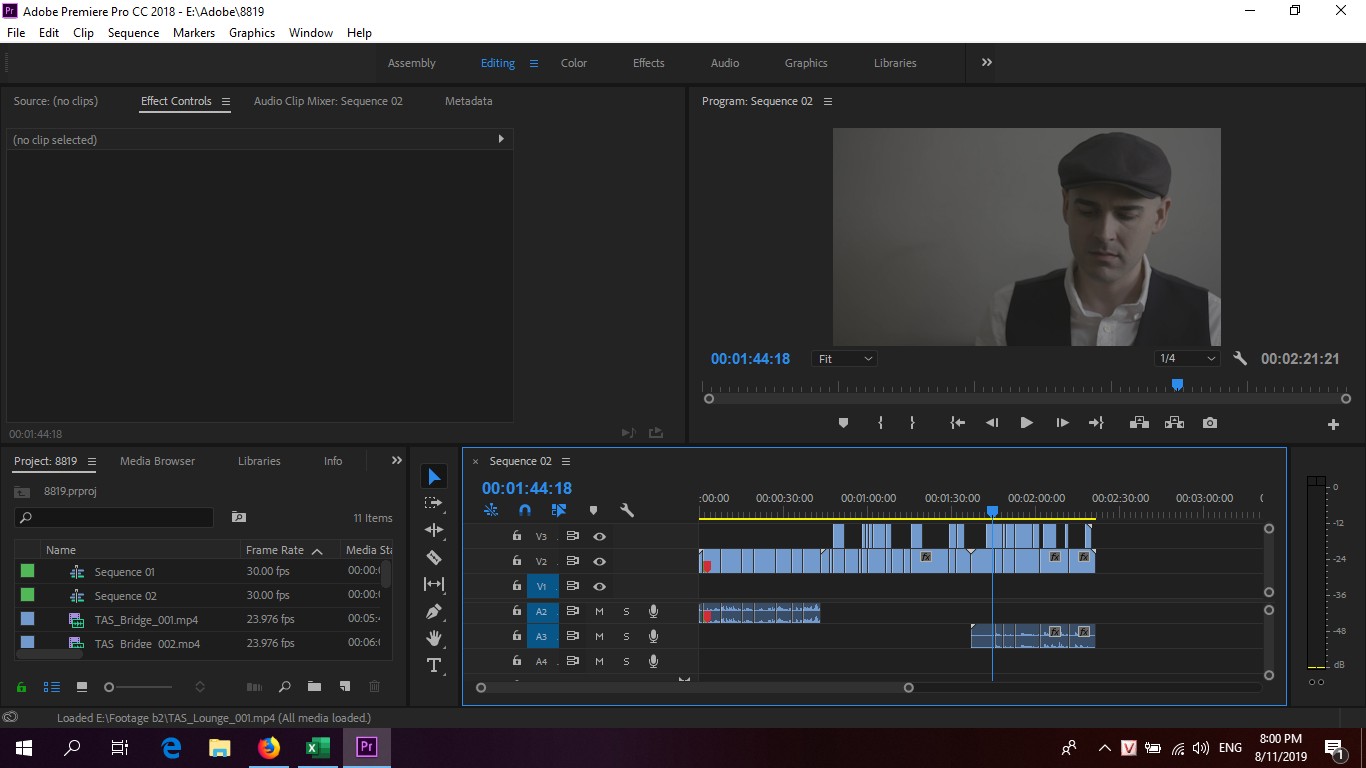Open the Fit zoom level dropdown

(845, 358)
